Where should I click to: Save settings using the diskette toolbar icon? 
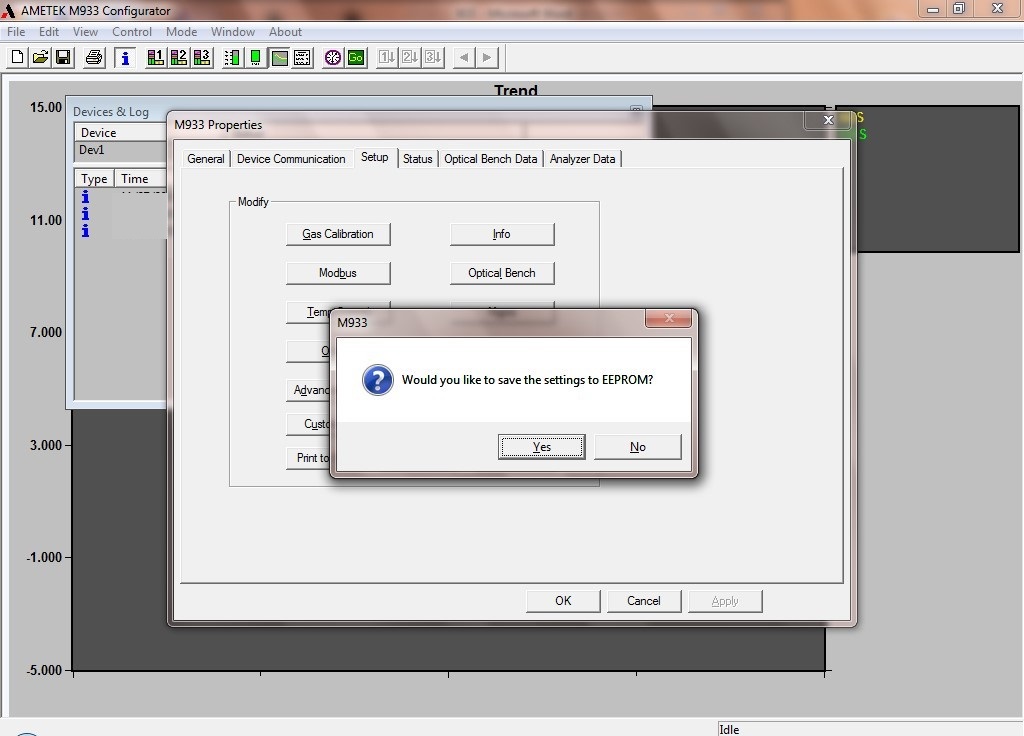[x=63, y=57]
